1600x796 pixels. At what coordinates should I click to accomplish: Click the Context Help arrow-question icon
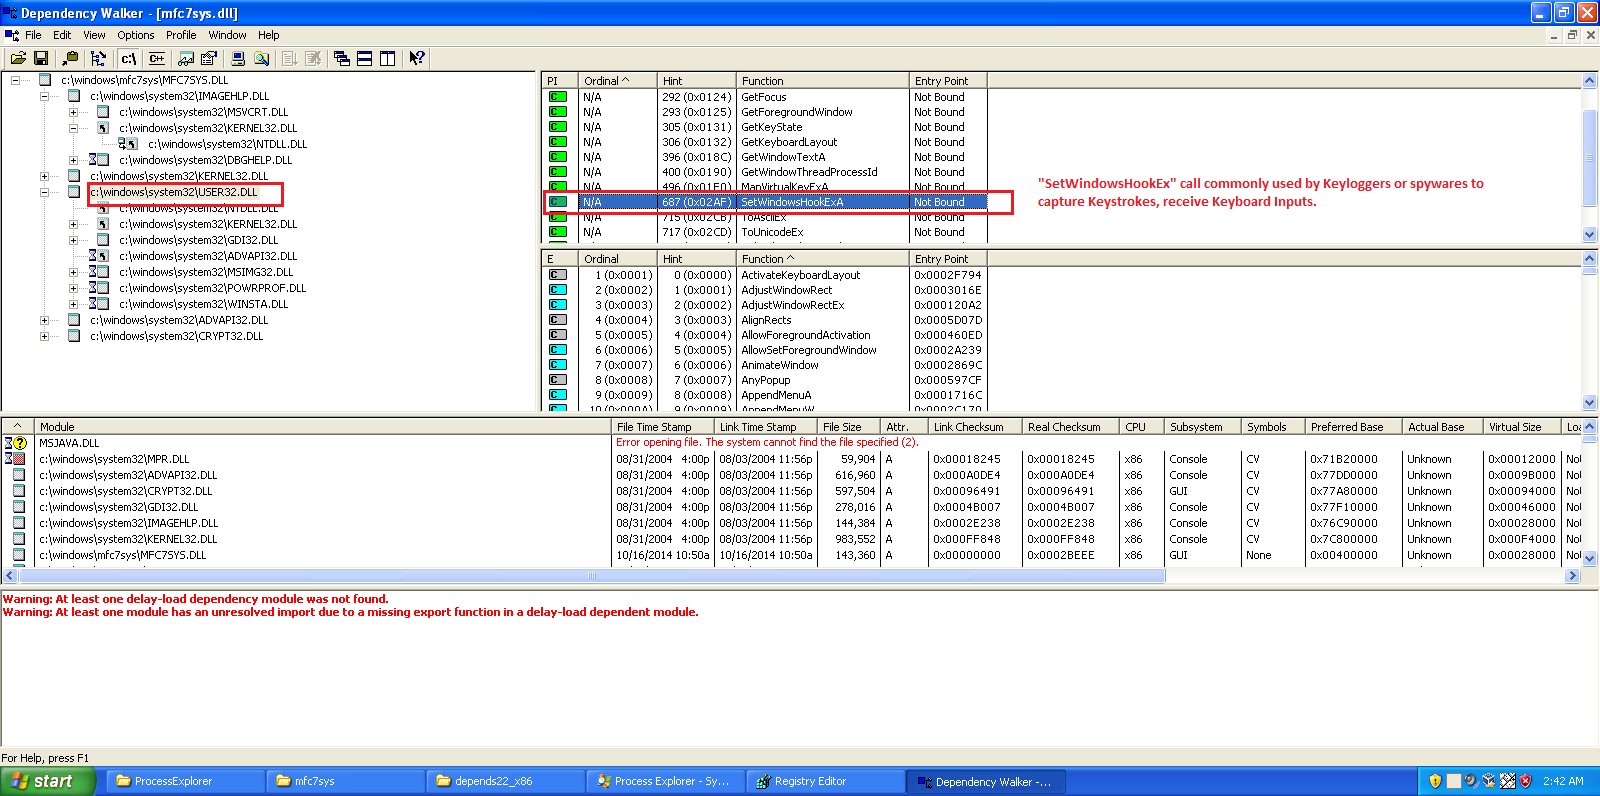coord(417,59)
